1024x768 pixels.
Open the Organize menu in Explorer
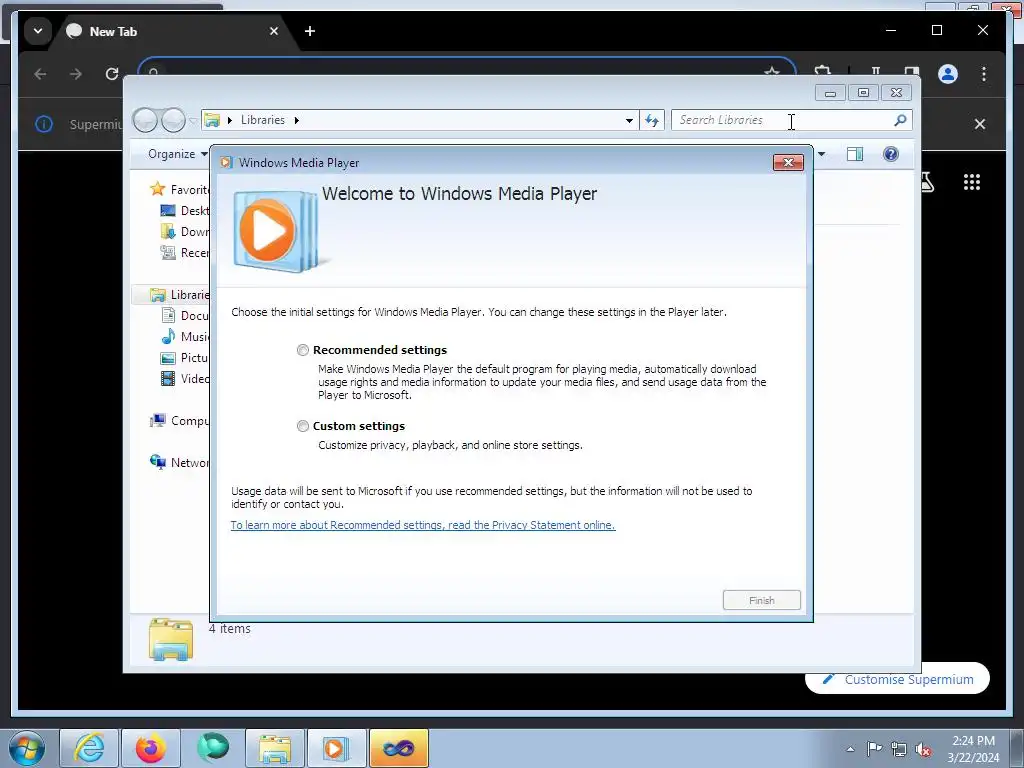coord(177,154)
